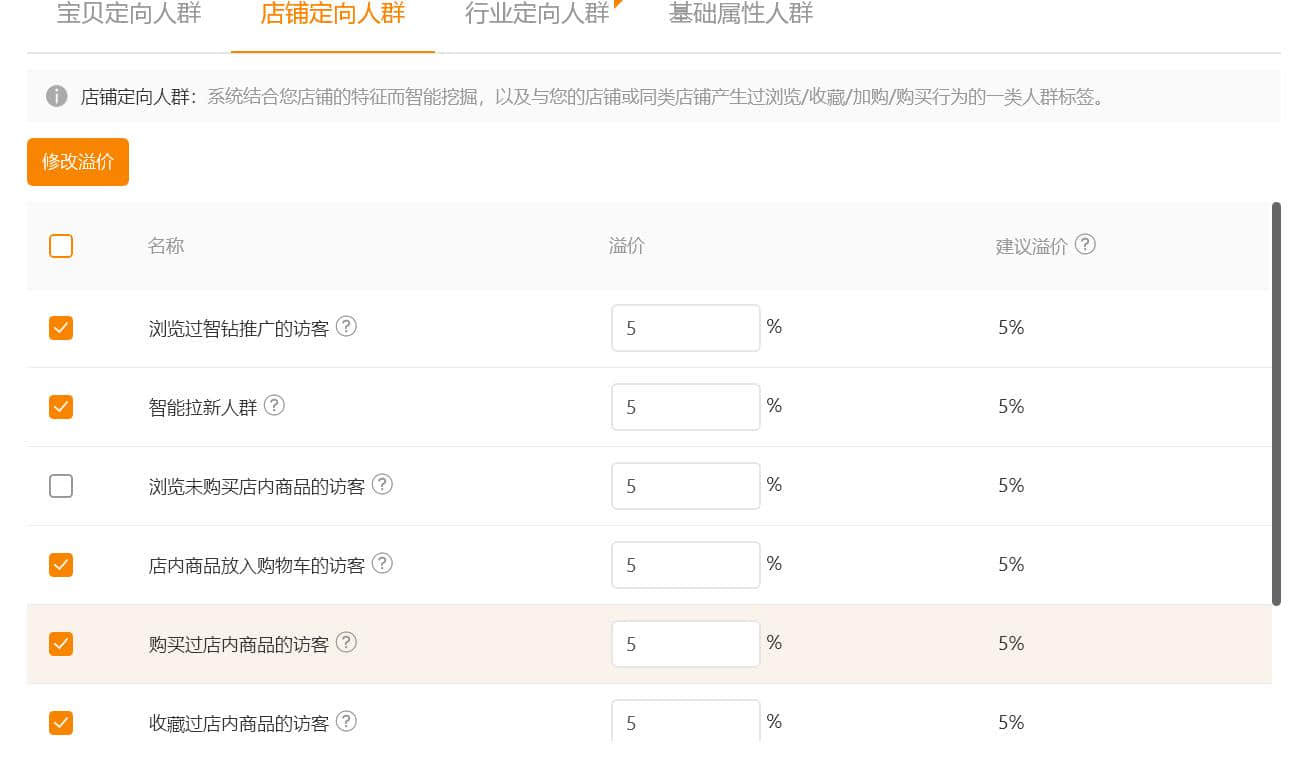Image resolution: width=1307 pixels, height=771 pixels.
Task: Toggle the select-all checkbox in table header
Action: click(x=61, y=246)
